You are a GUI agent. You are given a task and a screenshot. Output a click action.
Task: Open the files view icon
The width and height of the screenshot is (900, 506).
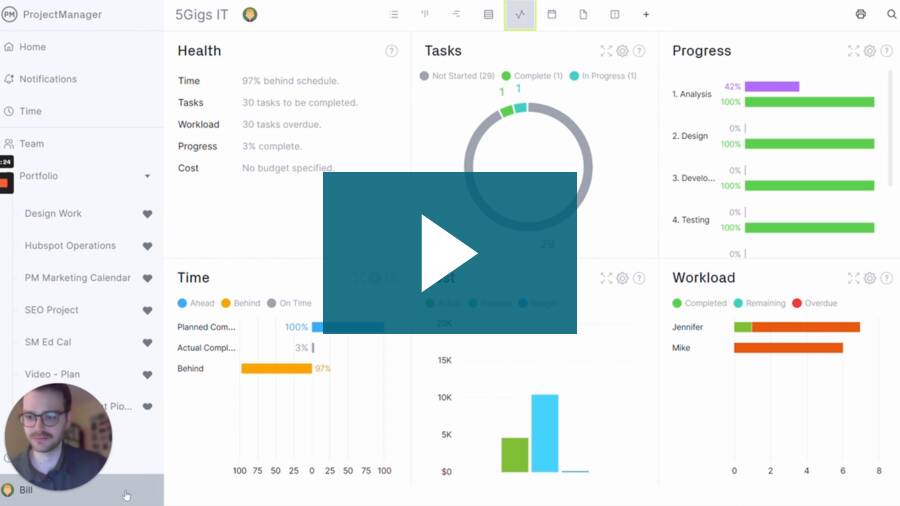583,14
